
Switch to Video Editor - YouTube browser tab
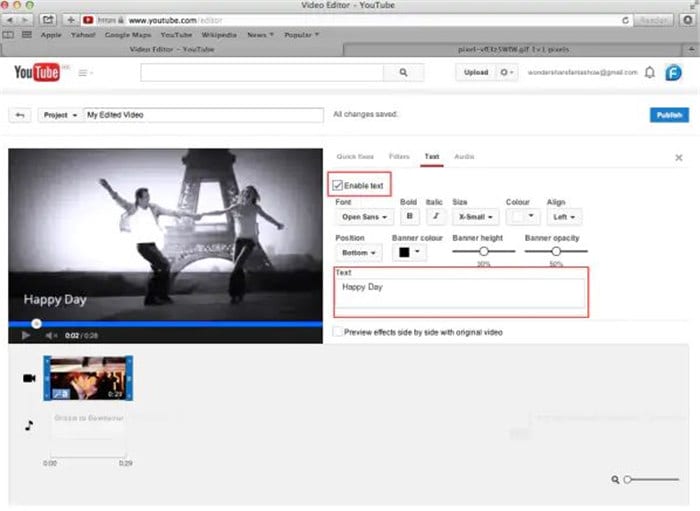click(172, 50)
